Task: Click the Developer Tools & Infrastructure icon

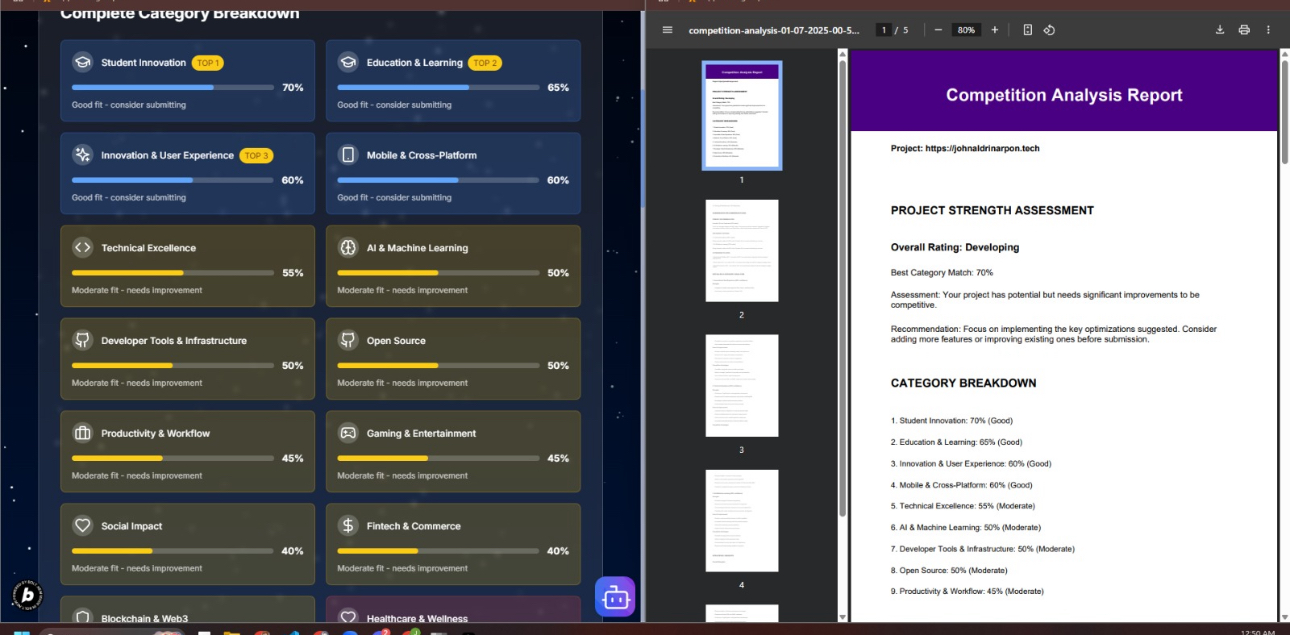Action: 82,340
